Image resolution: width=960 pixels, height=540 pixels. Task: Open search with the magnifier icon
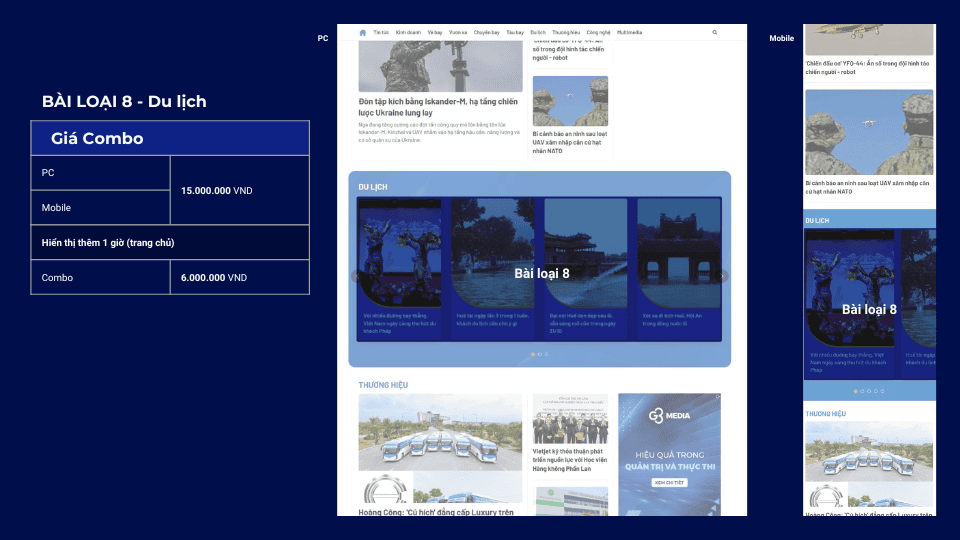coord(715,32)
